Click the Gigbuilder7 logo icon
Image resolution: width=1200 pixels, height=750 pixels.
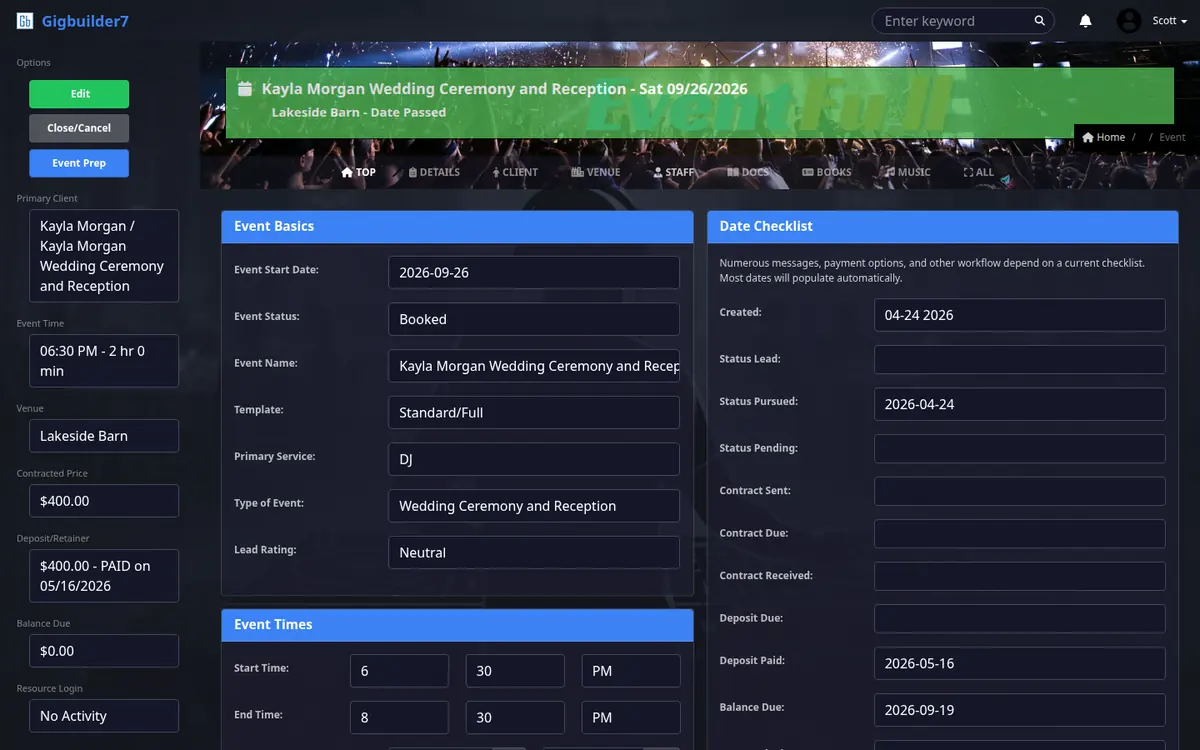[25, 21]
